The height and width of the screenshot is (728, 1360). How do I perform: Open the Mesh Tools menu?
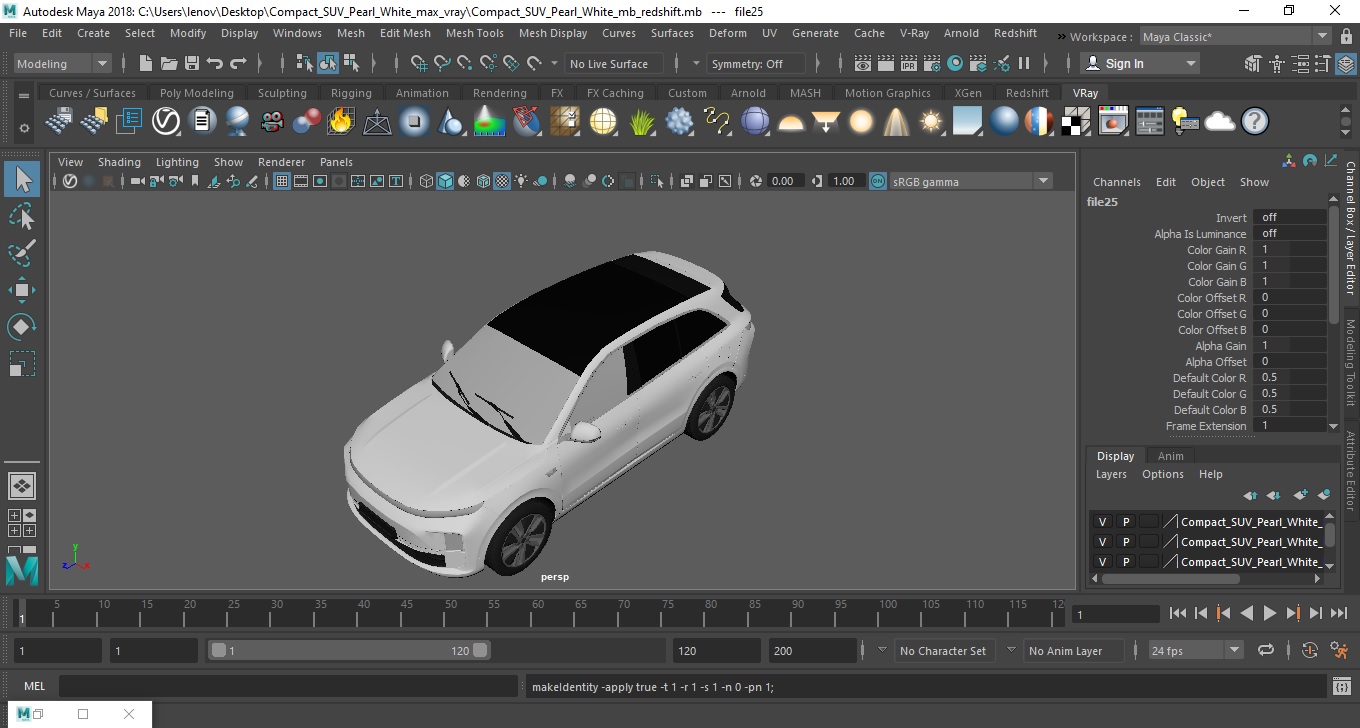point(474,33)
